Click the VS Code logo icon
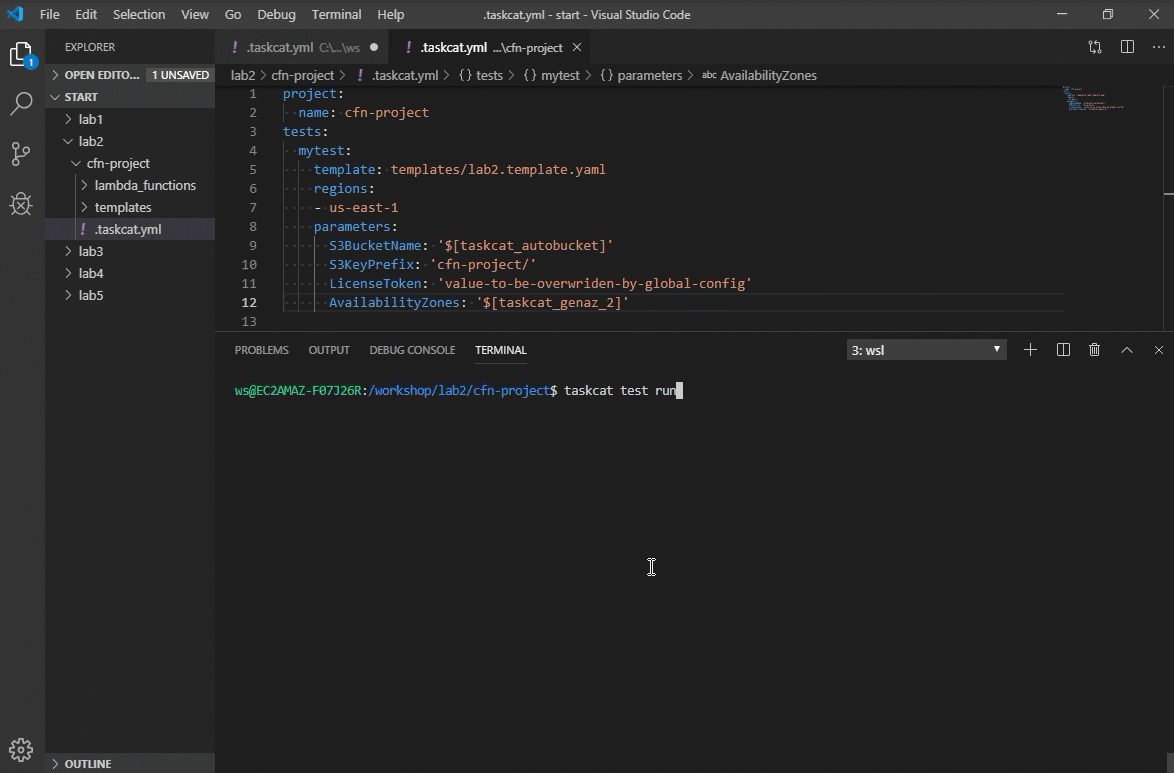This screenshot has width=1174, height=773. click(x=15, y=14)
